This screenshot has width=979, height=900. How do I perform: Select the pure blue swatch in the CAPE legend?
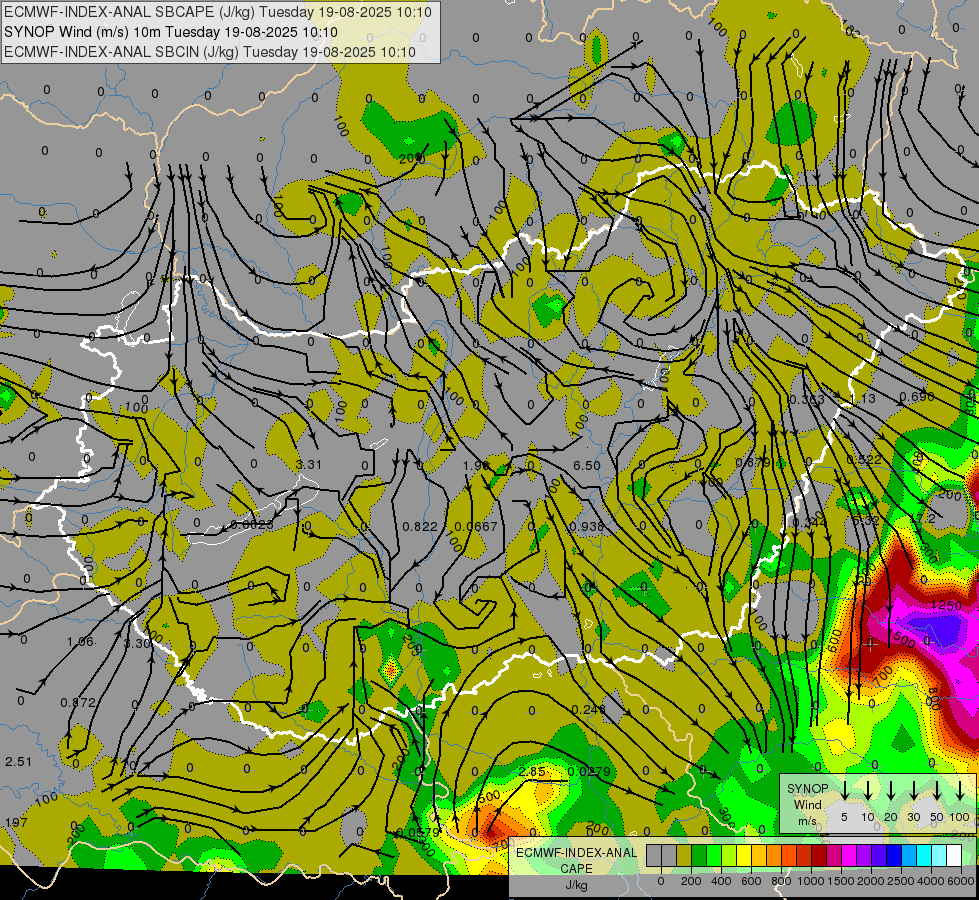[x=894, y=855]
